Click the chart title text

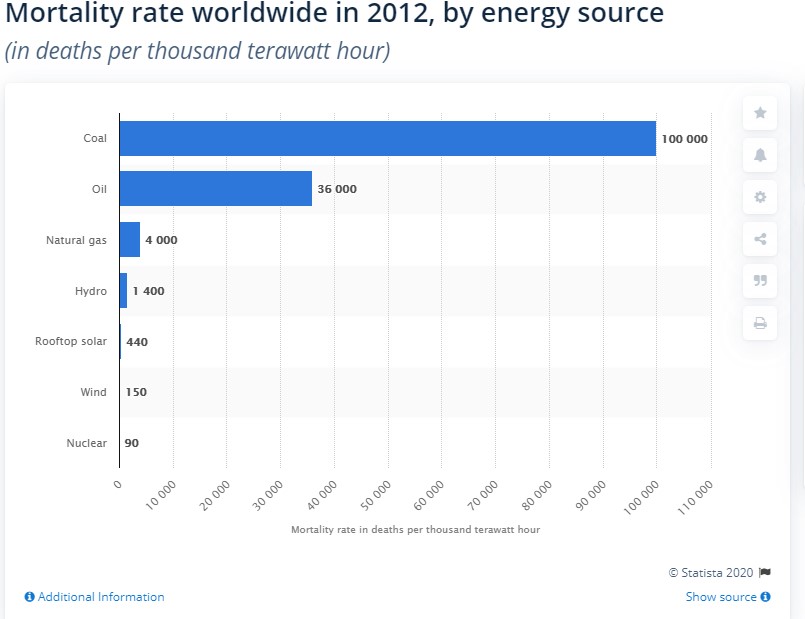(334, 15)
